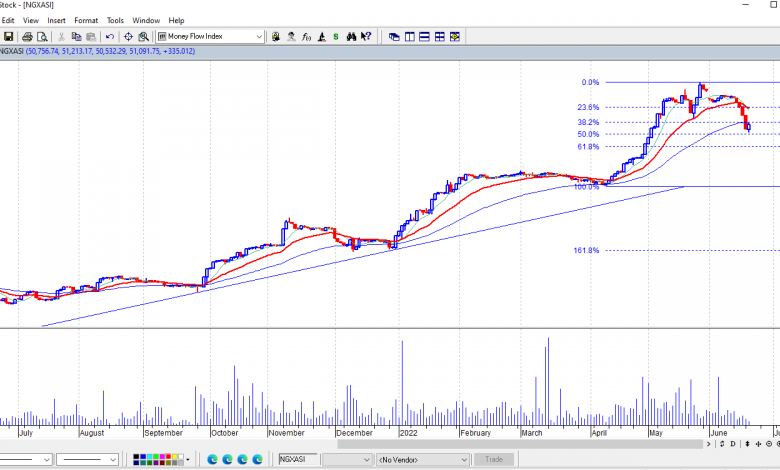The width and height of the screenshot is (780, 470).
Task: Click the Print icon
Action: tap(27, 36)
